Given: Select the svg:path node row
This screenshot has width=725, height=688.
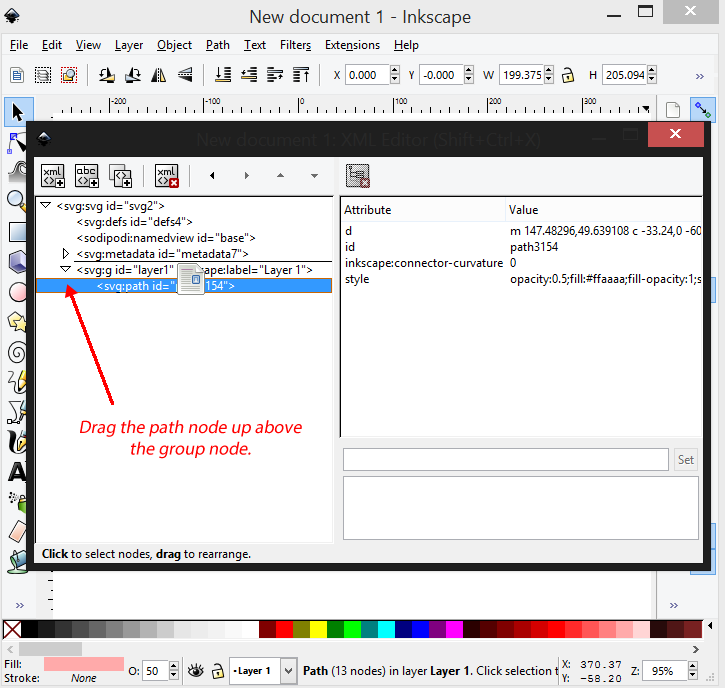Looking at the screenshot, I should 184,286.
